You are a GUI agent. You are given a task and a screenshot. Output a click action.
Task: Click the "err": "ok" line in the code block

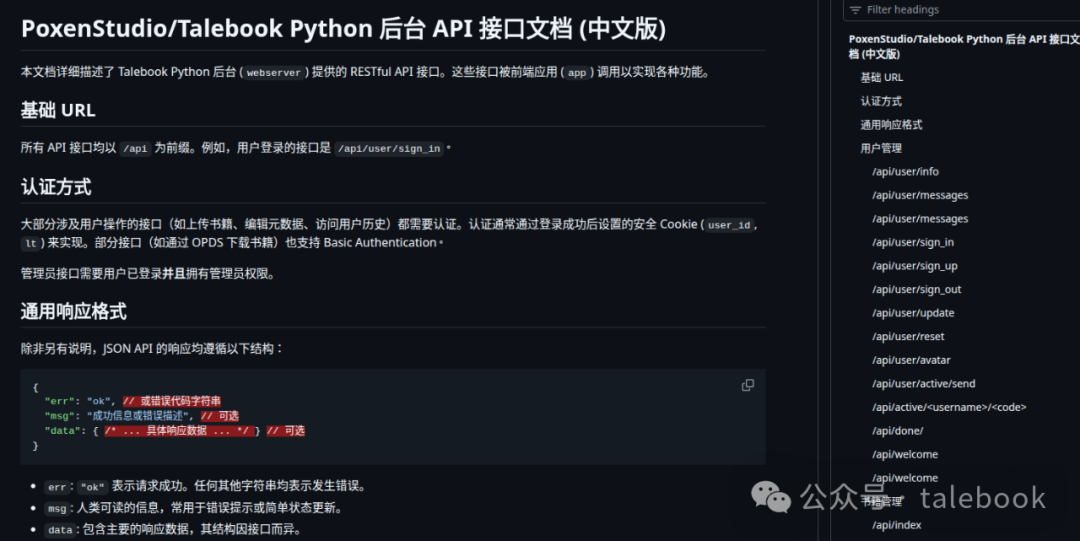133,401
